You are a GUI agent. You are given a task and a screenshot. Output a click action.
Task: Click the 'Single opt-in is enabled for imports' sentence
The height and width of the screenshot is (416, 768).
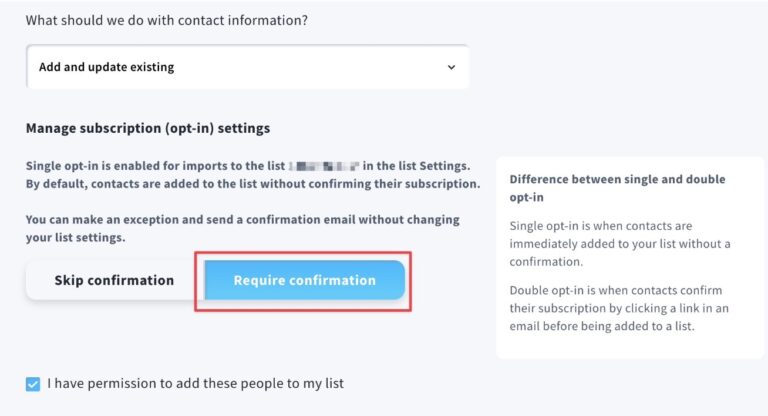(x=248, y=166)
